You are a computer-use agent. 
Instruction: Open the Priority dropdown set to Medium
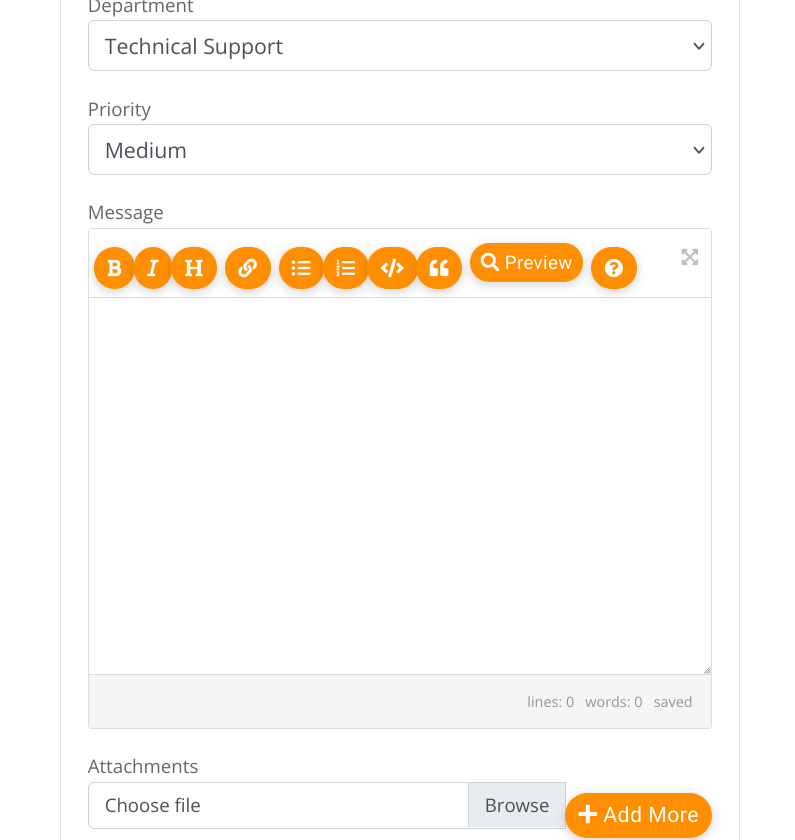400,150
